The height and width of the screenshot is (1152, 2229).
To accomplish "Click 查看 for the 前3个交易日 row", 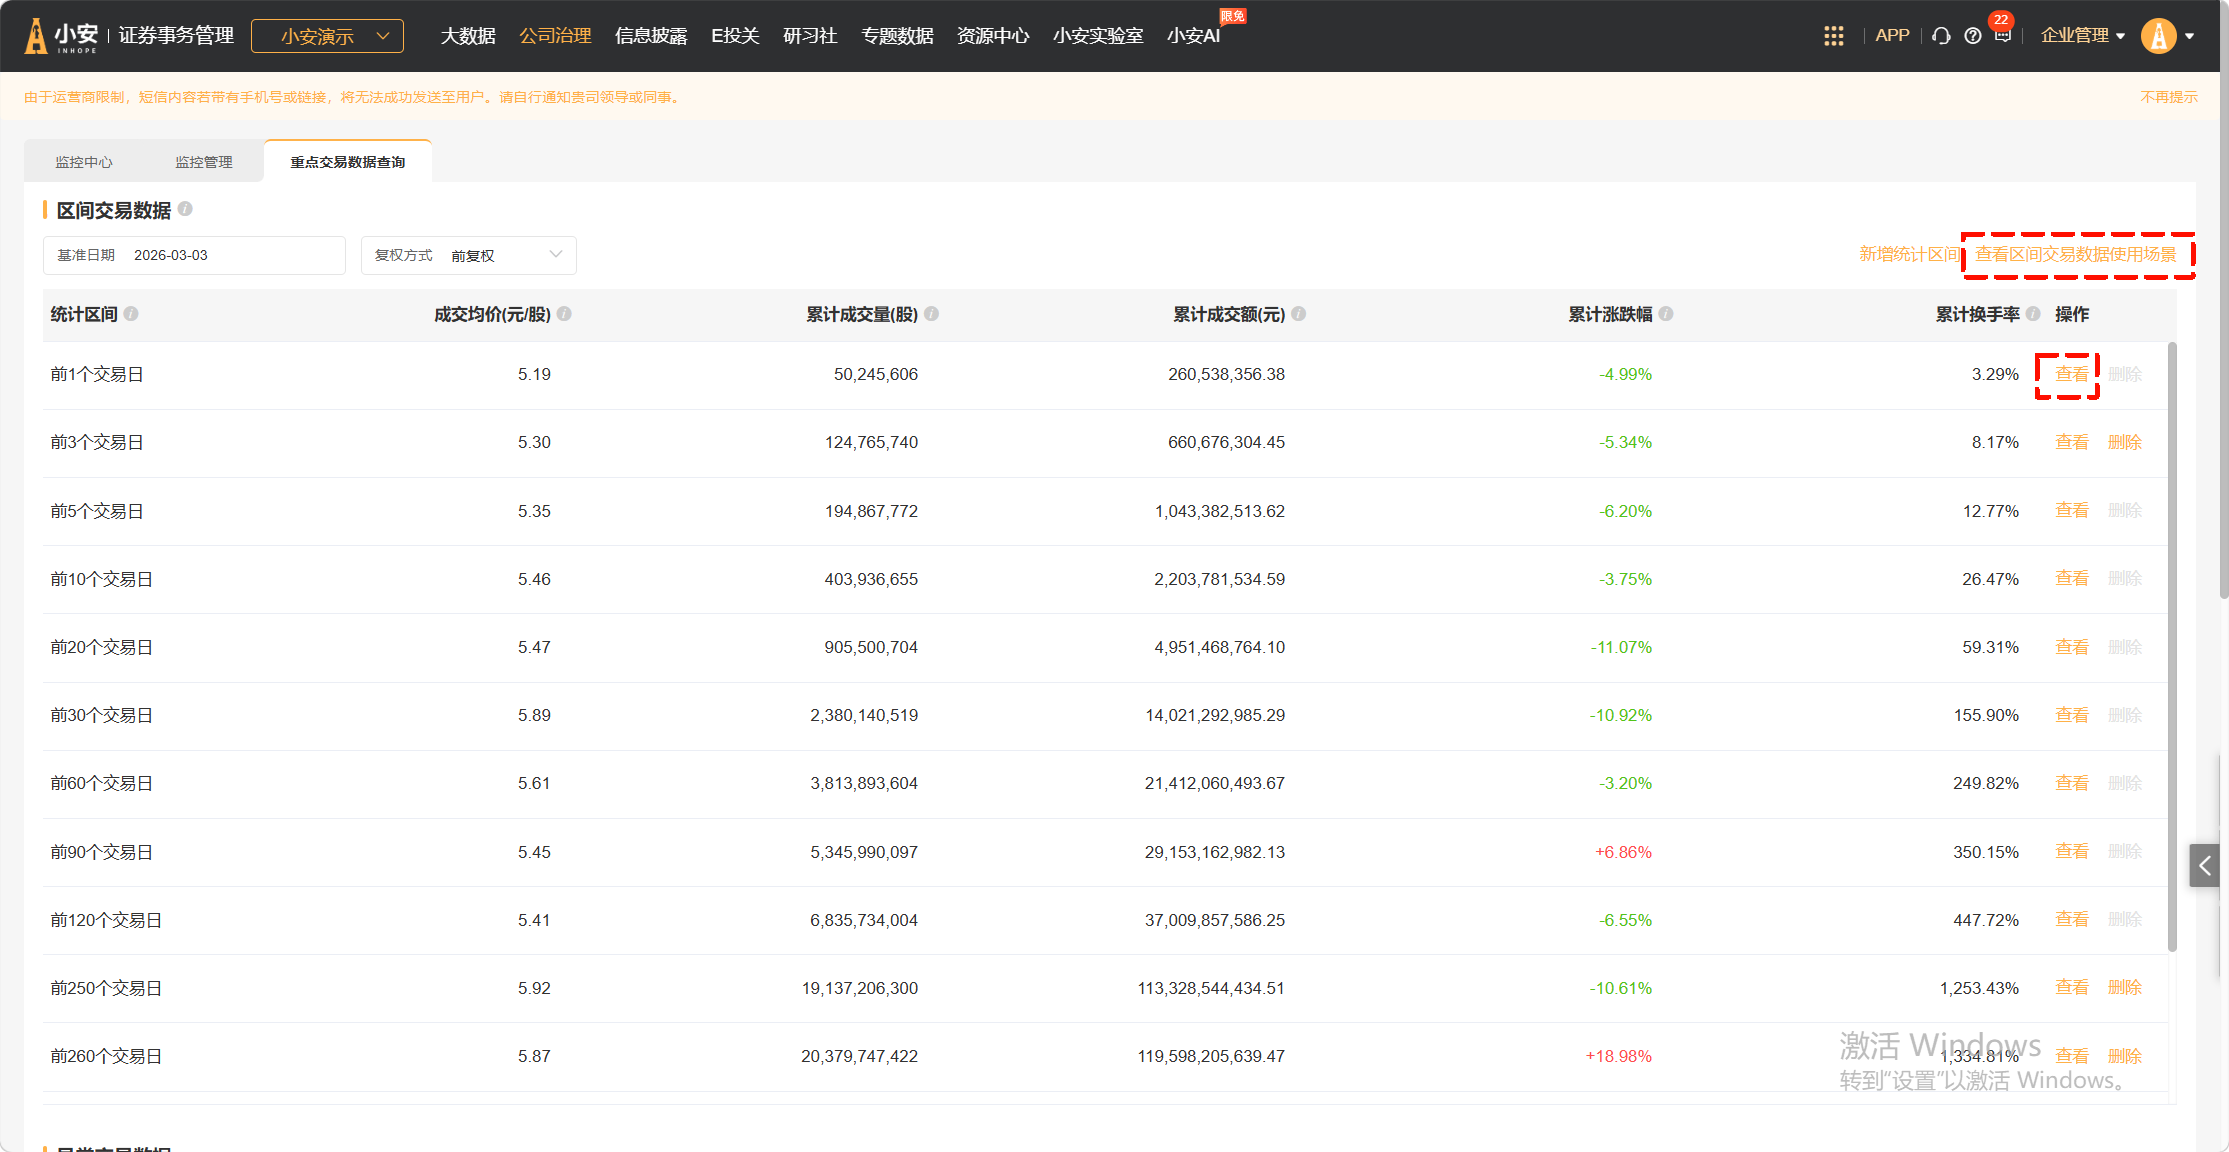I will pyautogui.click(x=2071, y=442).
